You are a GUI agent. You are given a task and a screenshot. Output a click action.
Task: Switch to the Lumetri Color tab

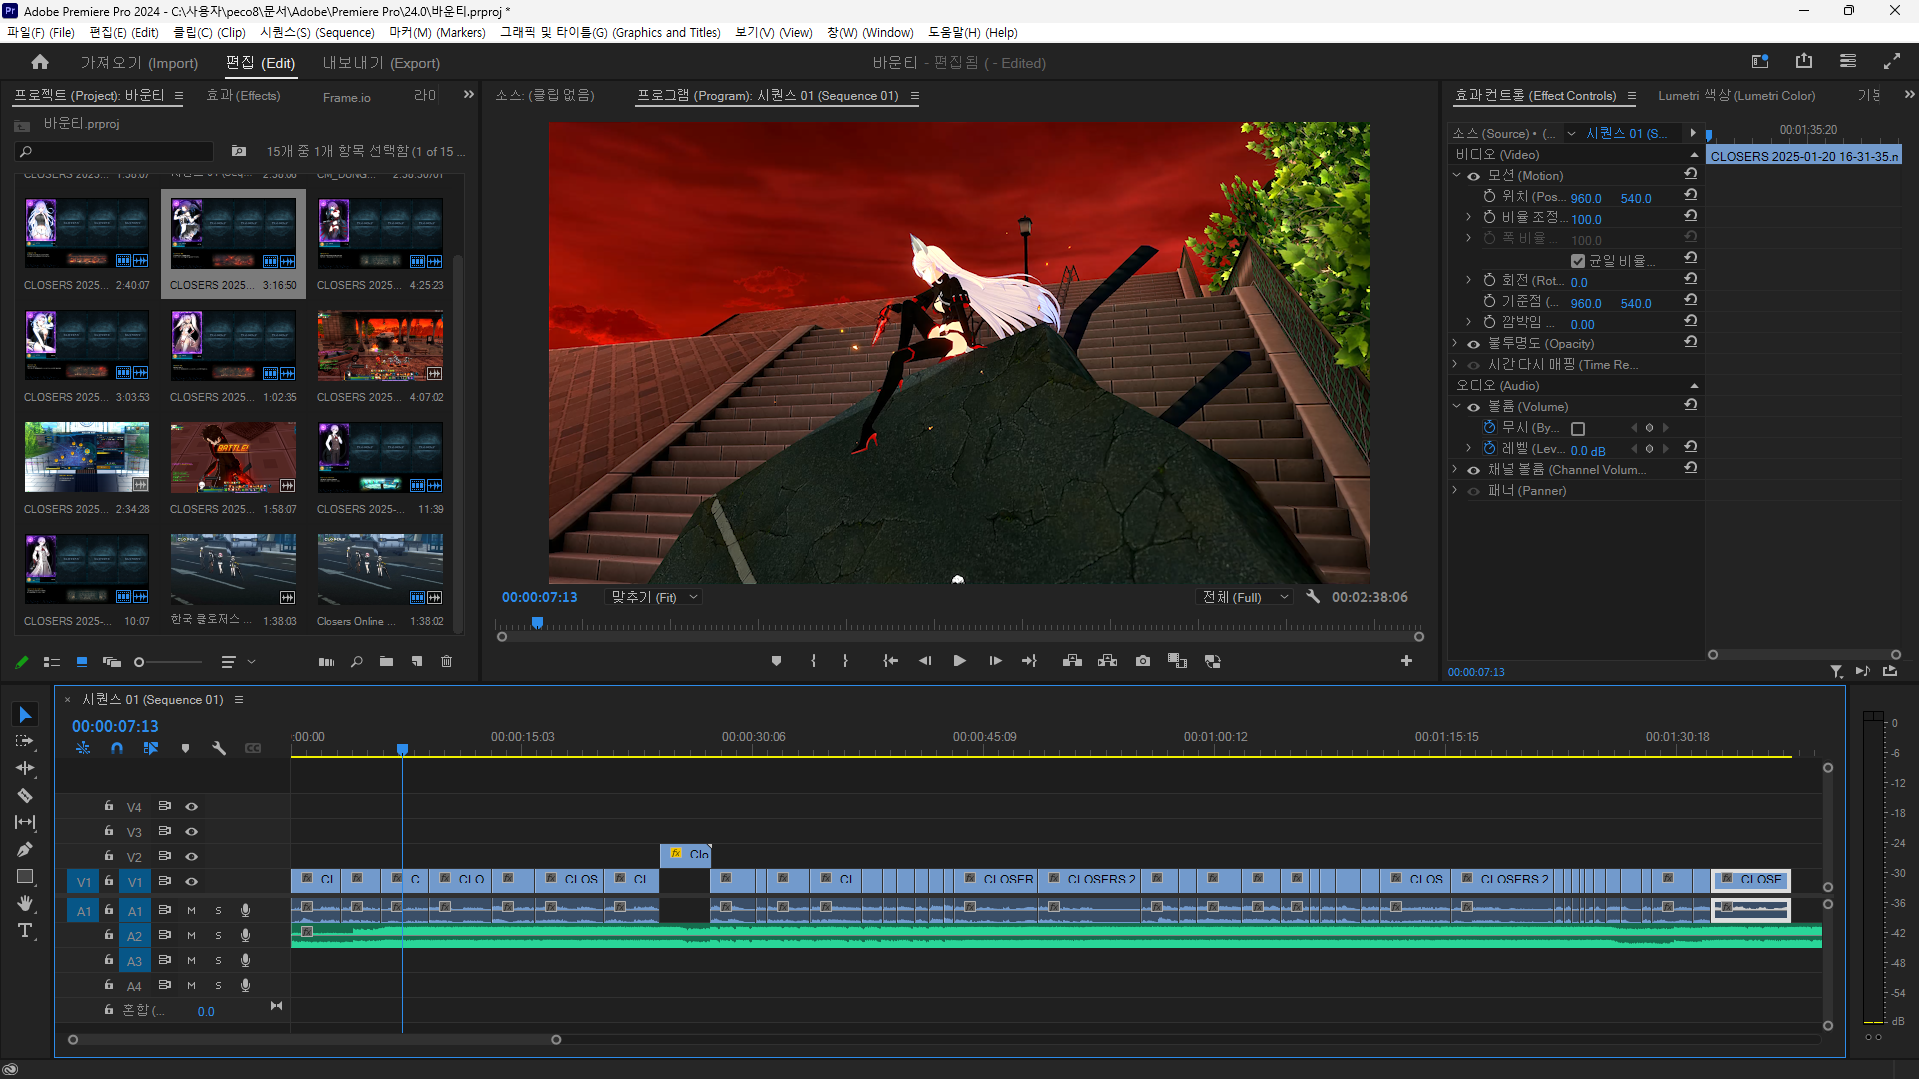[x=1736, y=96]
